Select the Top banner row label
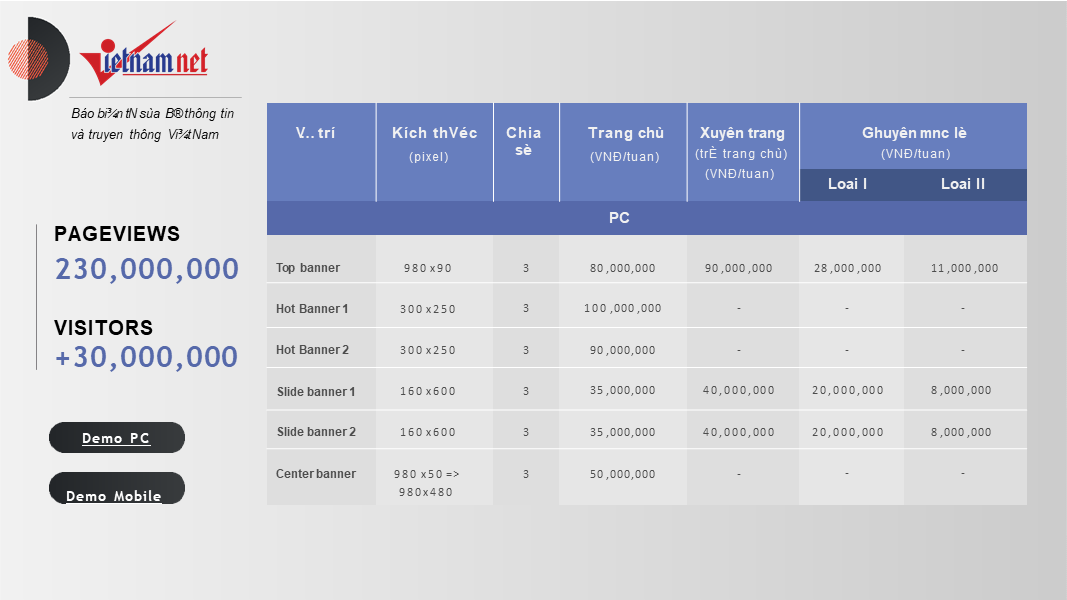Viewport: 1067px width, 600px height. pyautogui.click(x=308, y=268)
